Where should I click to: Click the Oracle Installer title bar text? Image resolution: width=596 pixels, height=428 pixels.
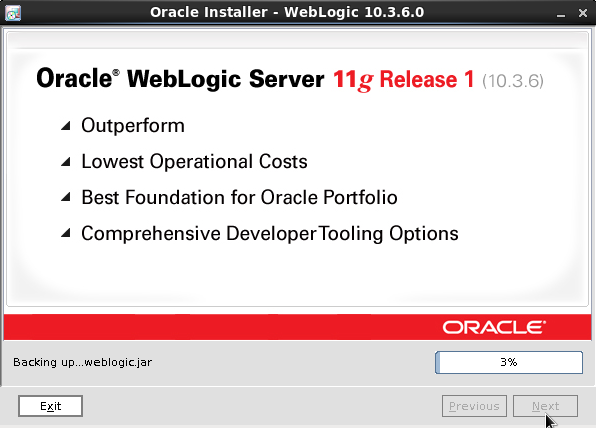click(287, 12)
